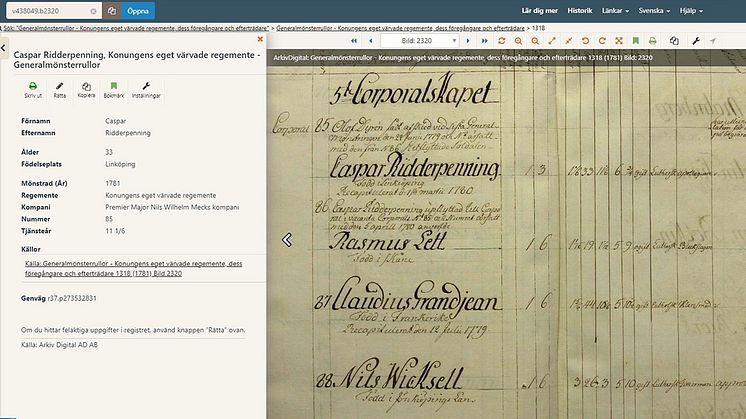Close the record panel with orange X
This screenshot has width=746, height=419.
pyautogui.click(x=260, y=39)
